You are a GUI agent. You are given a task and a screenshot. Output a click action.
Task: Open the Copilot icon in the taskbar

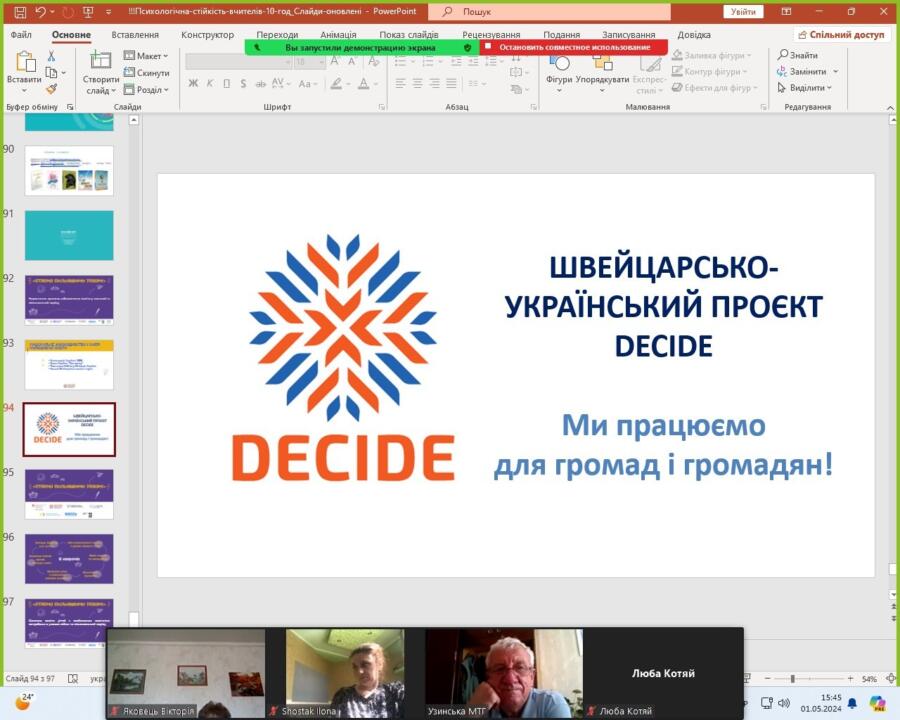tap(876, 703)
